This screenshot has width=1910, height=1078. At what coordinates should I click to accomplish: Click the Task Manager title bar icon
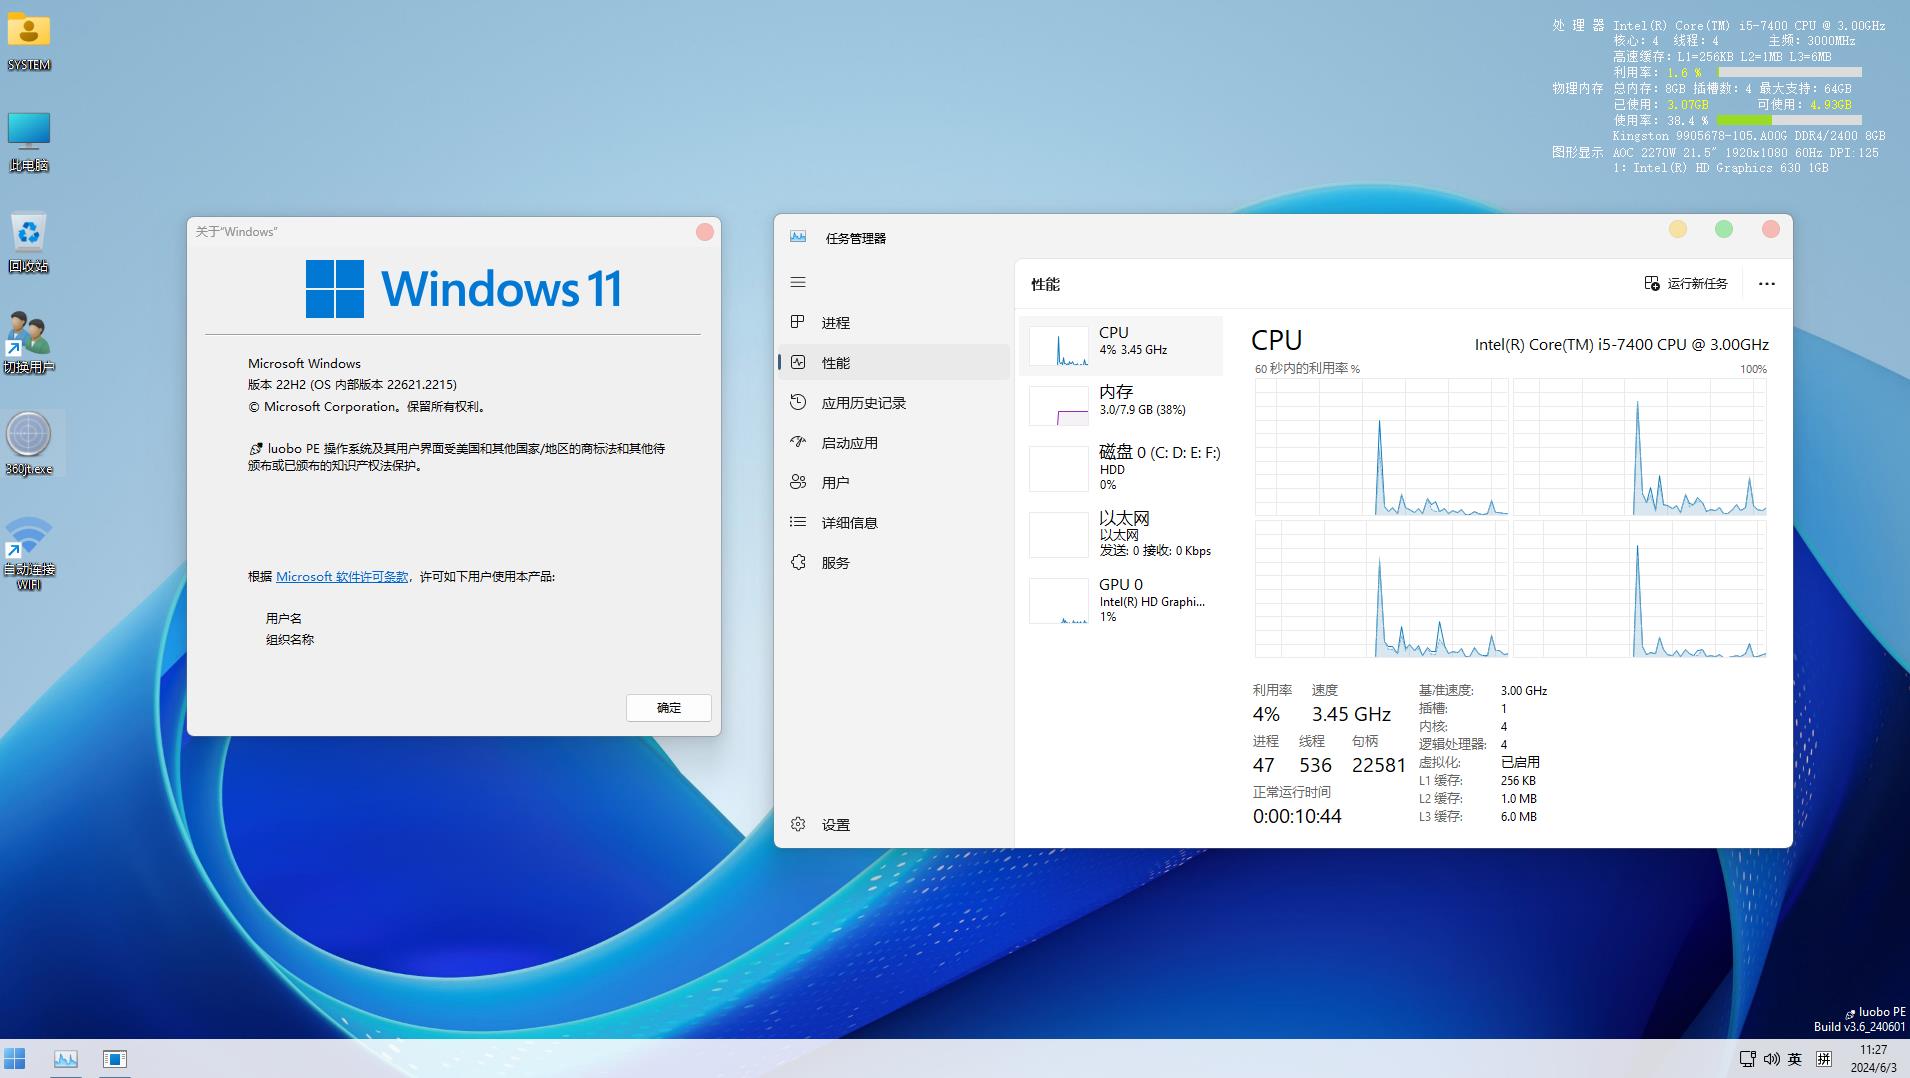pyautogui.click(x=798, y=237)
